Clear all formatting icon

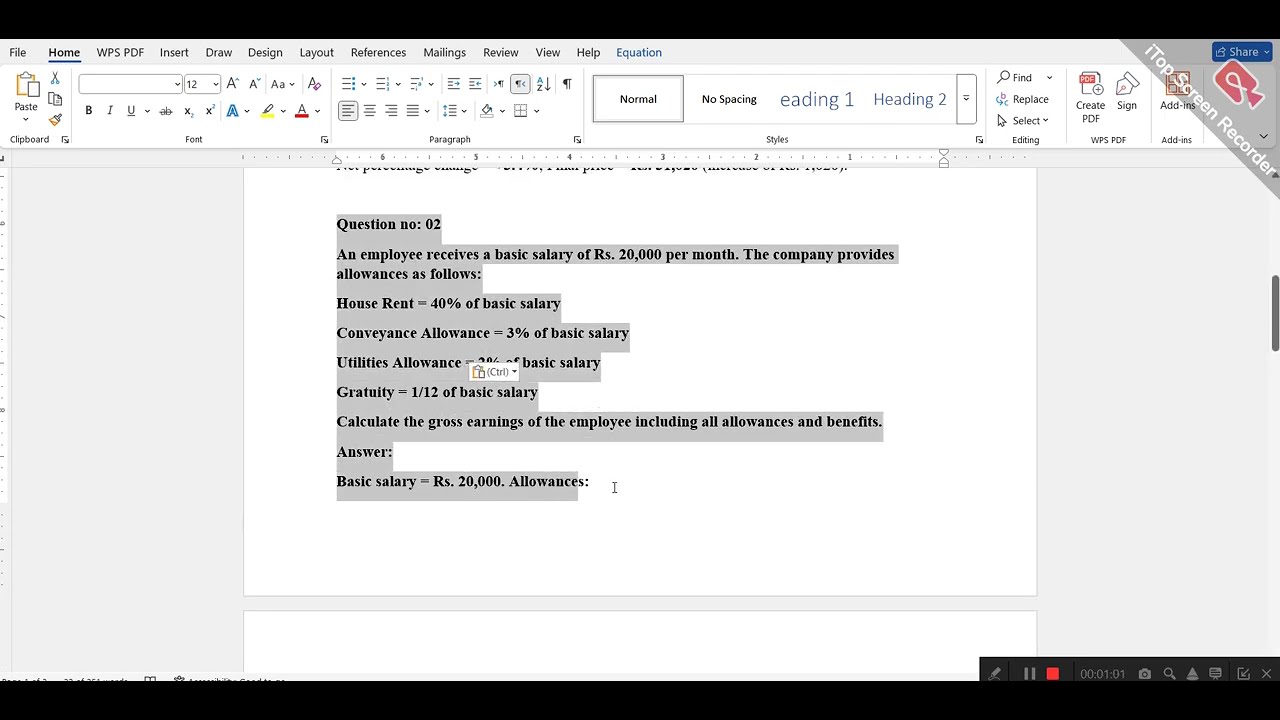click(x=314, y=84)
